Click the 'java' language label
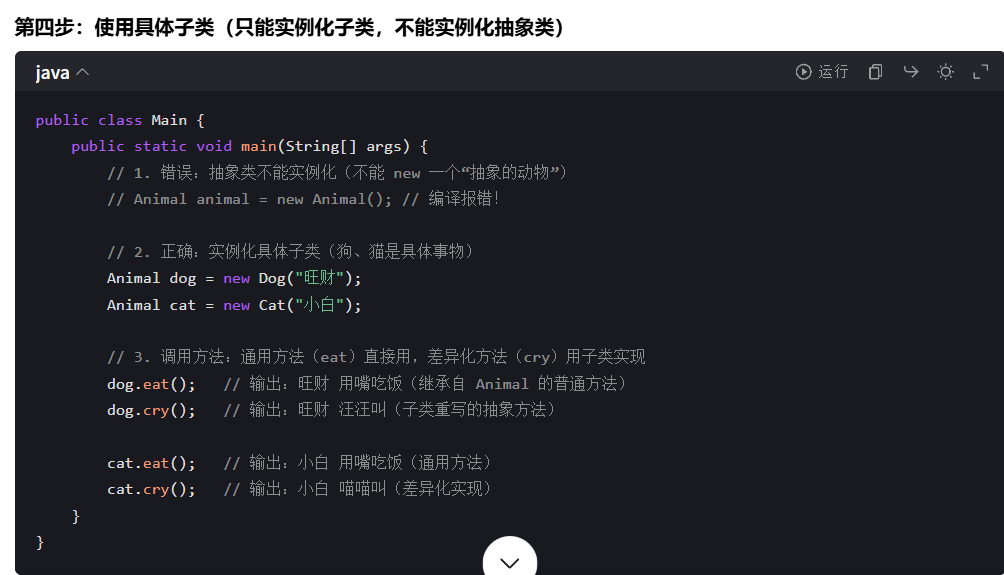The image size is (1004, 575). pos(52,73)
